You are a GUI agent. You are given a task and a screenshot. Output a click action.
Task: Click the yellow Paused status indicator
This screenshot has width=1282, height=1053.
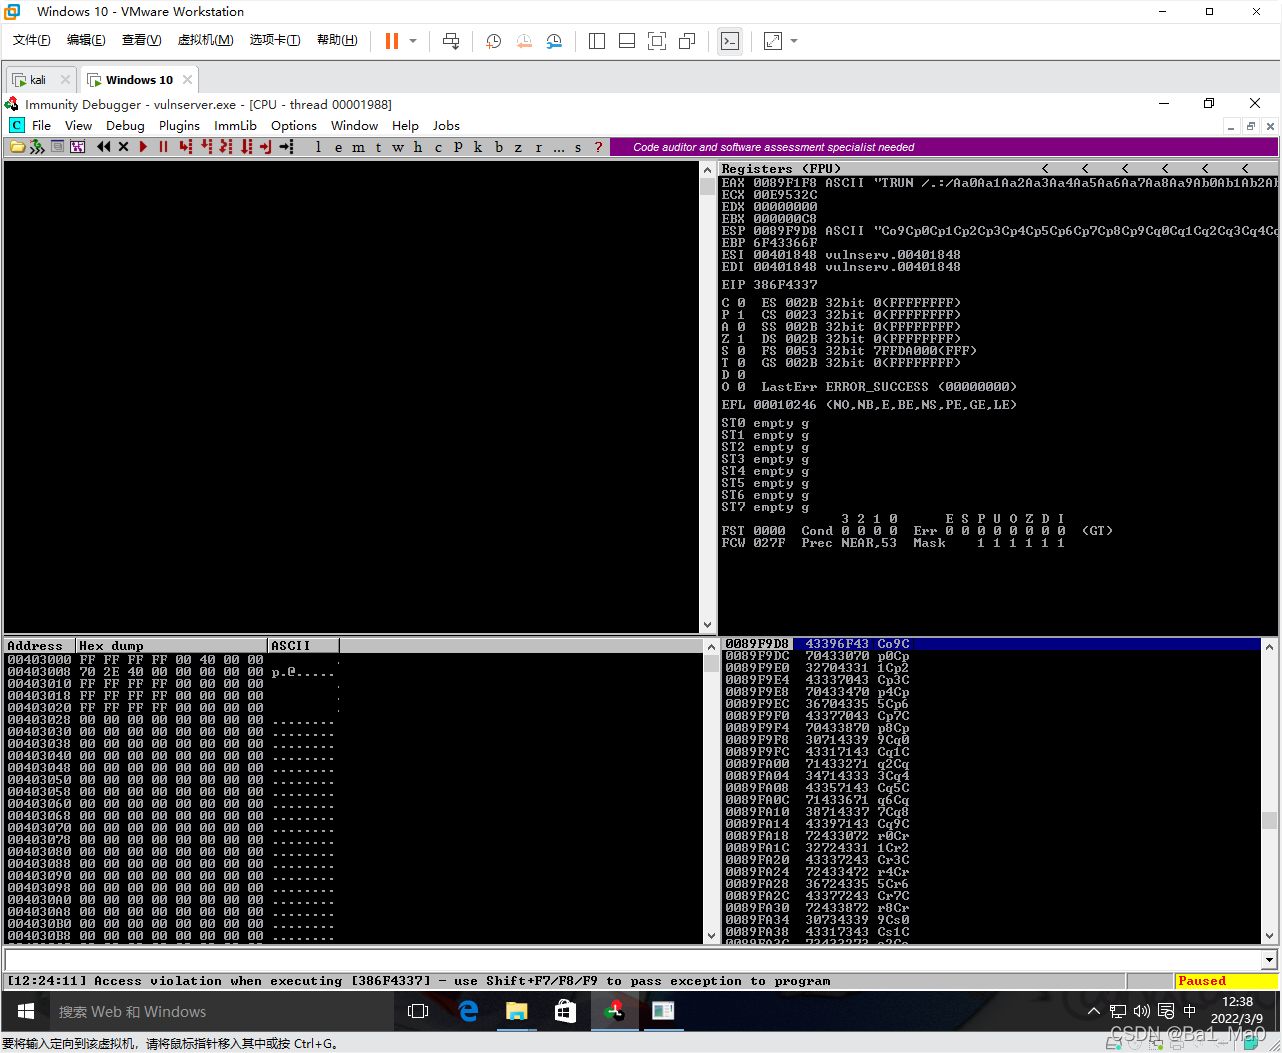tap(1226, 981)
